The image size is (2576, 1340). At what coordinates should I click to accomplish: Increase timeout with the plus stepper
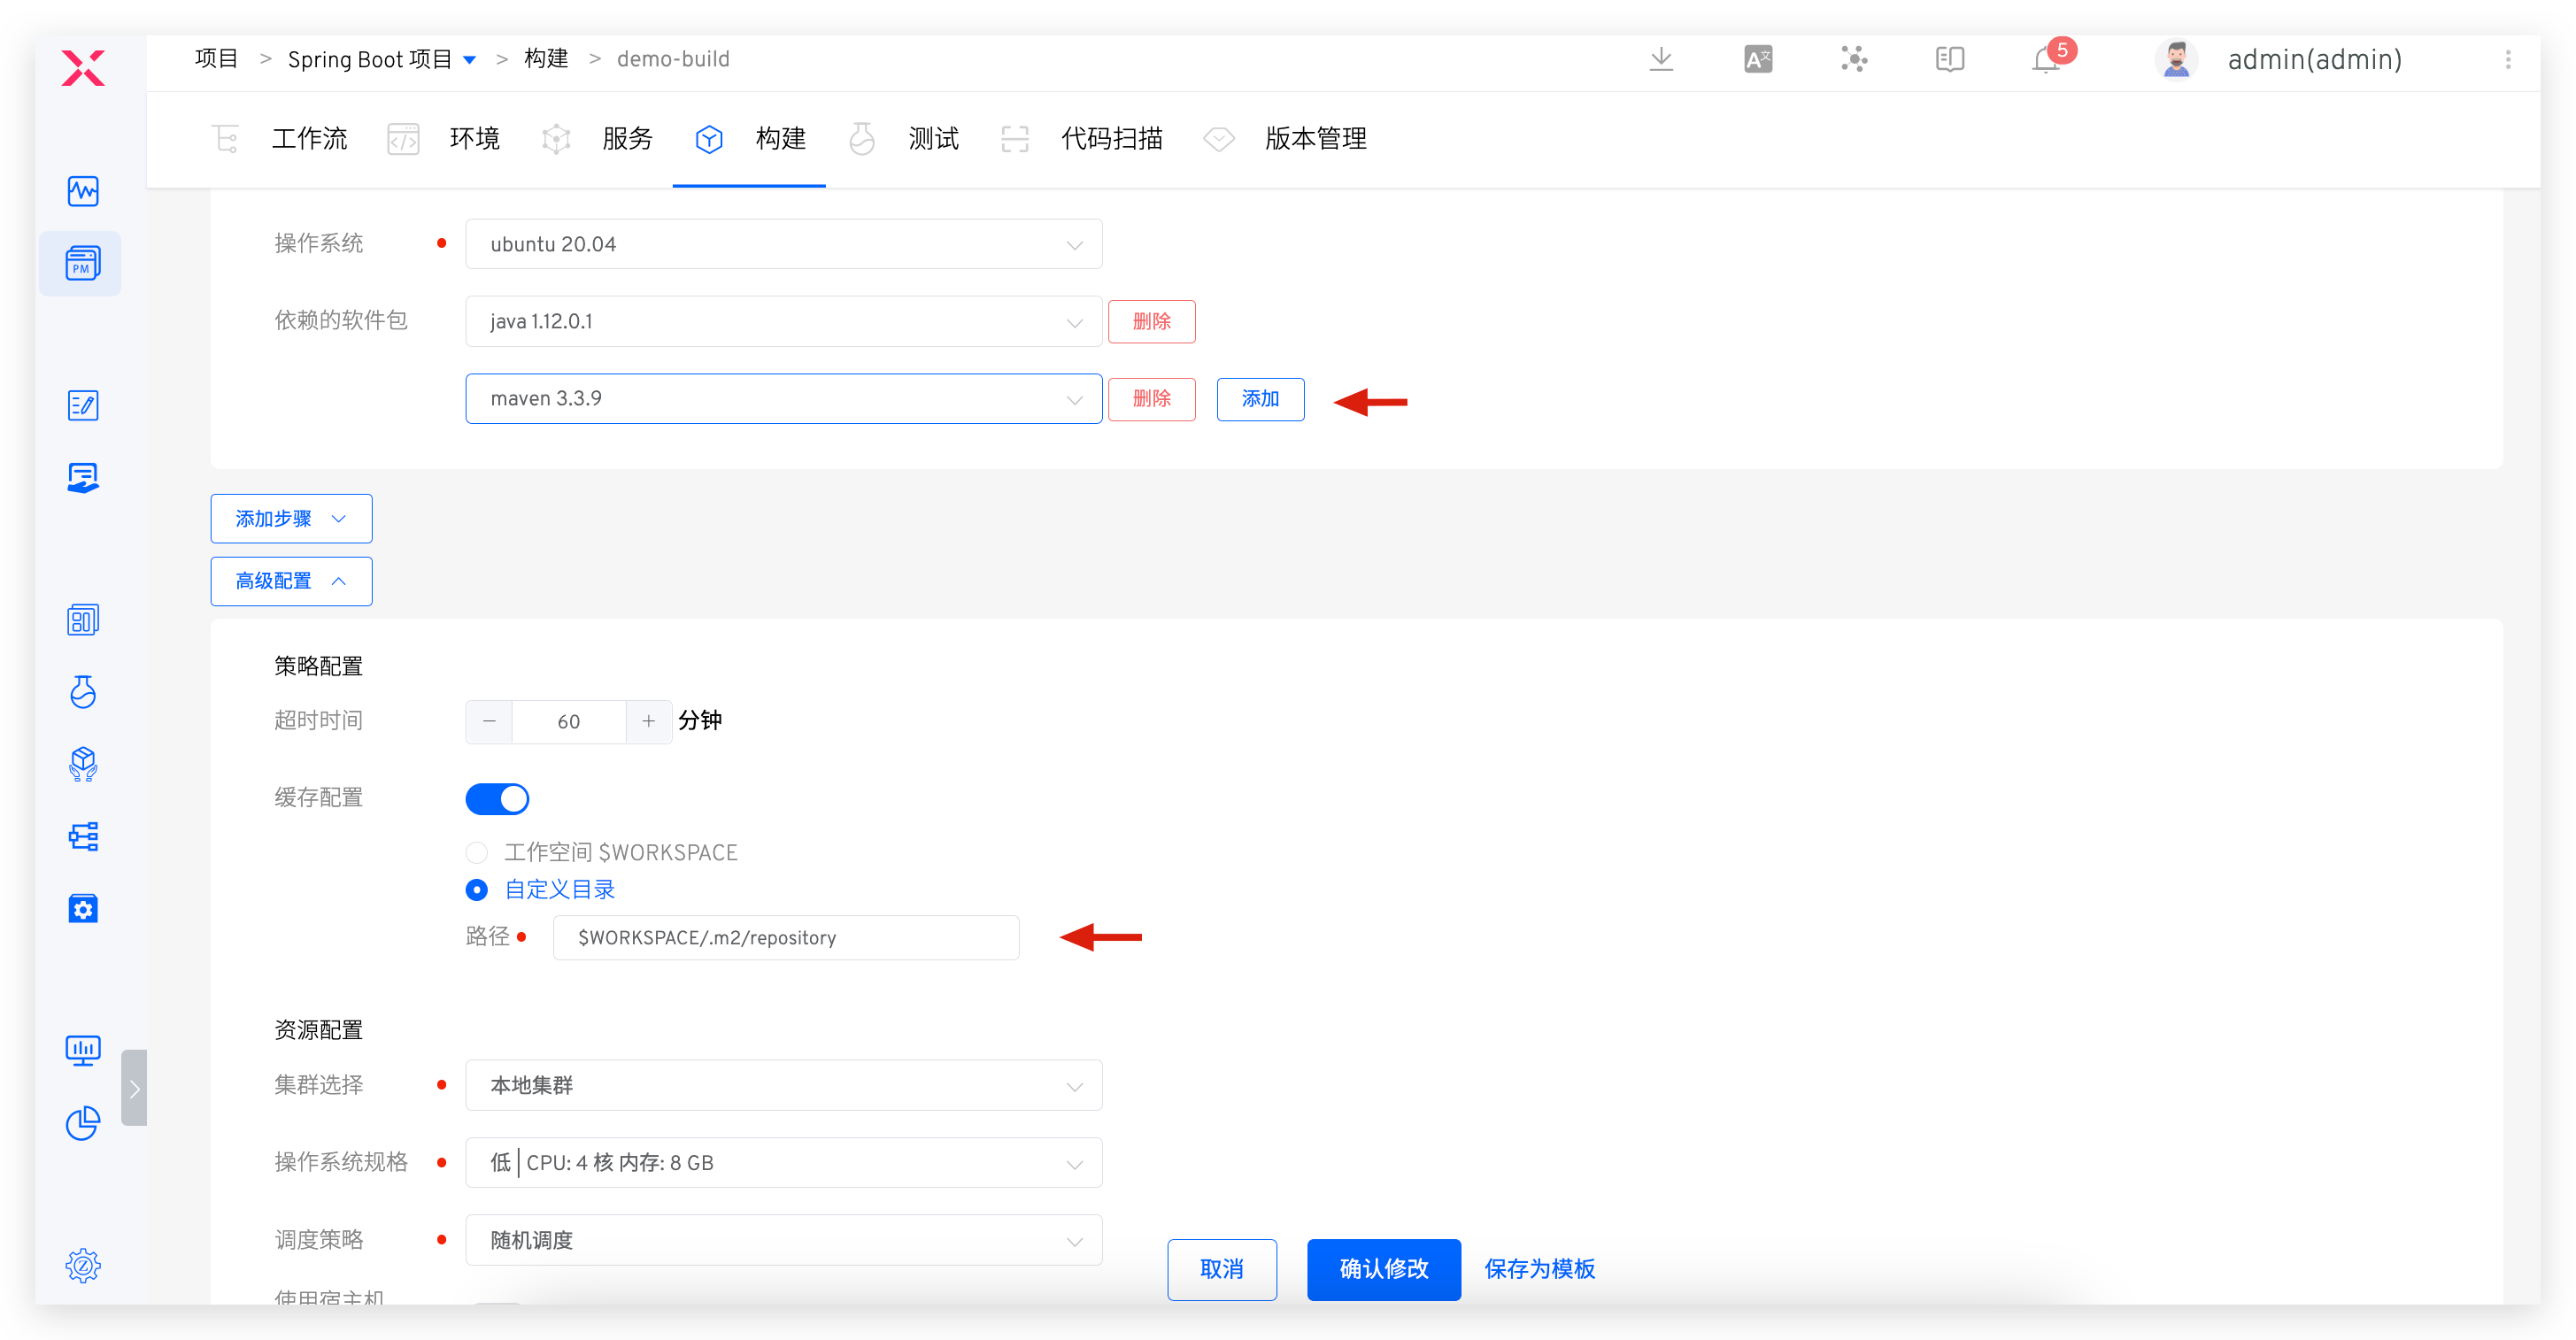tap(648, 721)
